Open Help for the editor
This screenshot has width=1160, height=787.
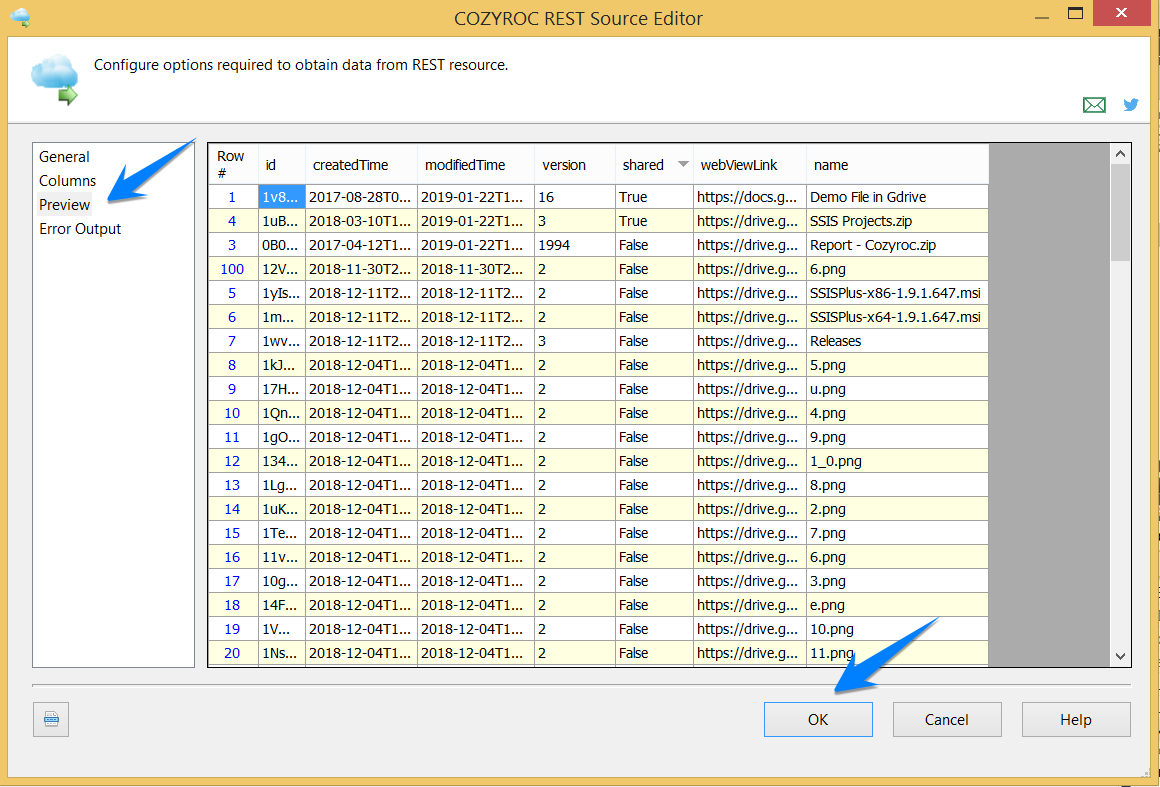click(1076, 720)
